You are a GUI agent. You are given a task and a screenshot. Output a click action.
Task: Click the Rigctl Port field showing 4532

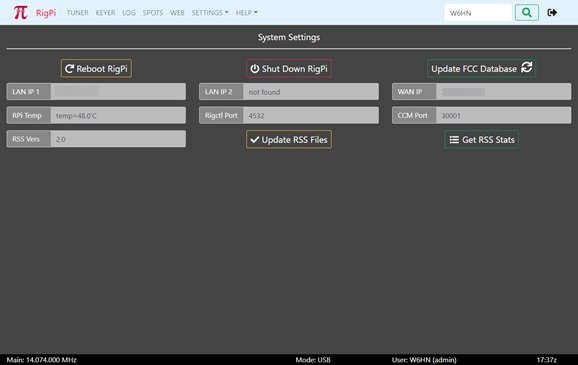tap(311, 115)
